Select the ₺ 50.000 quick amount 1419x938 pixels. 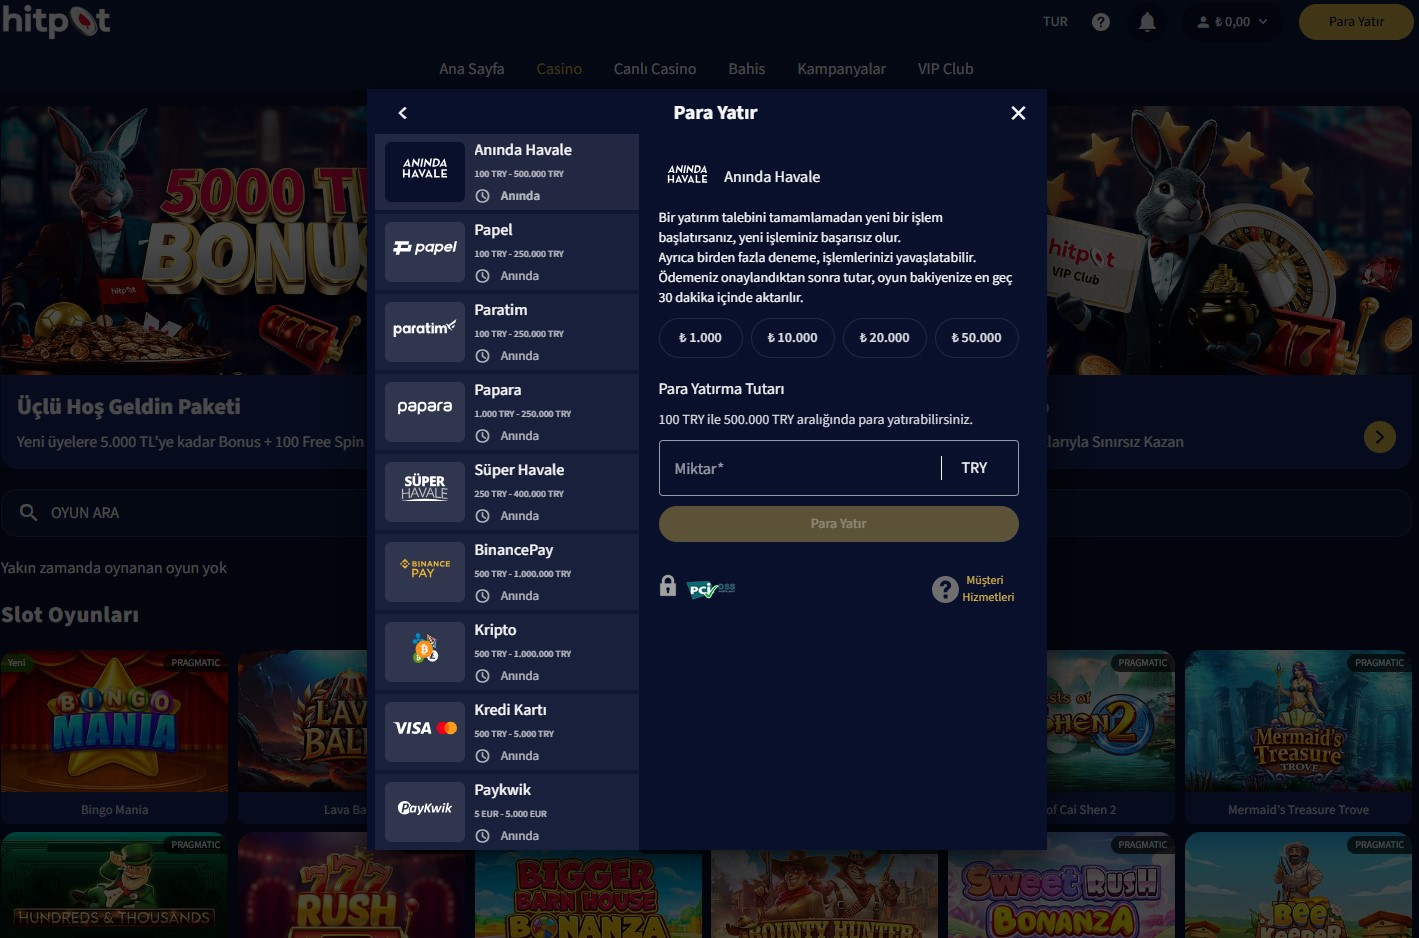[x=976, y=338]
